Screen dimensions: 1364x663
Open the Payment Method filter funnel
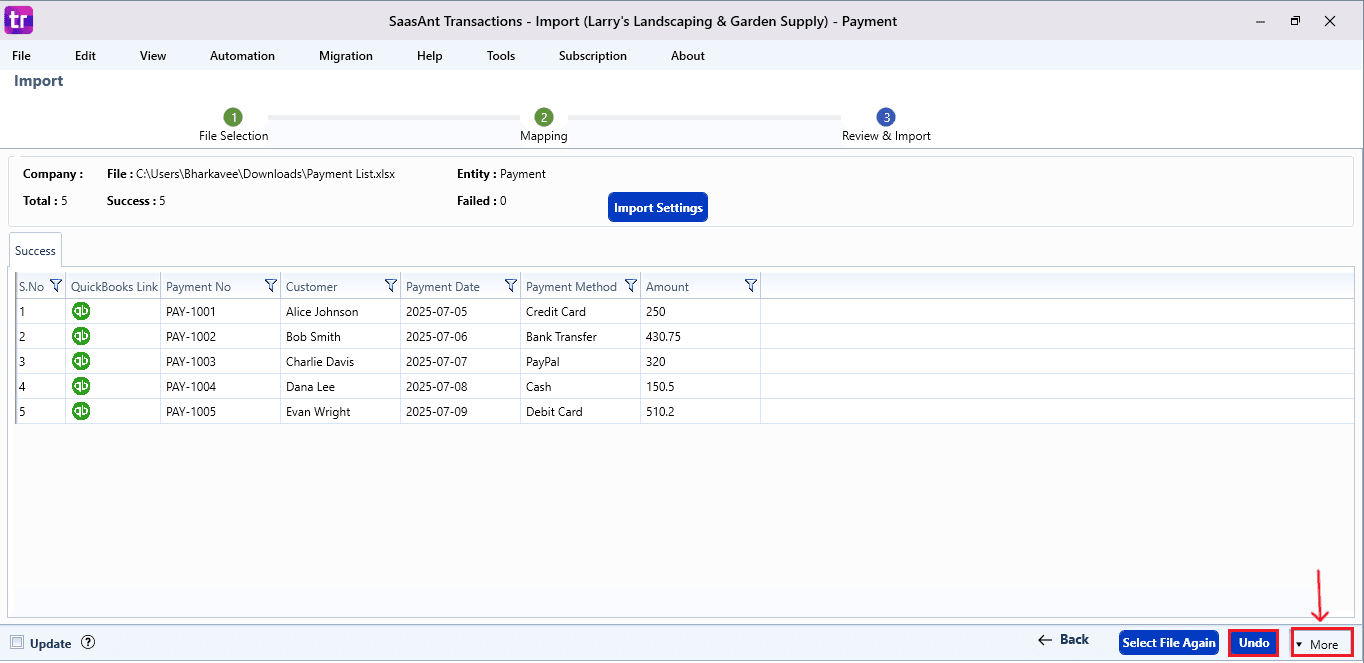(631, 285)
